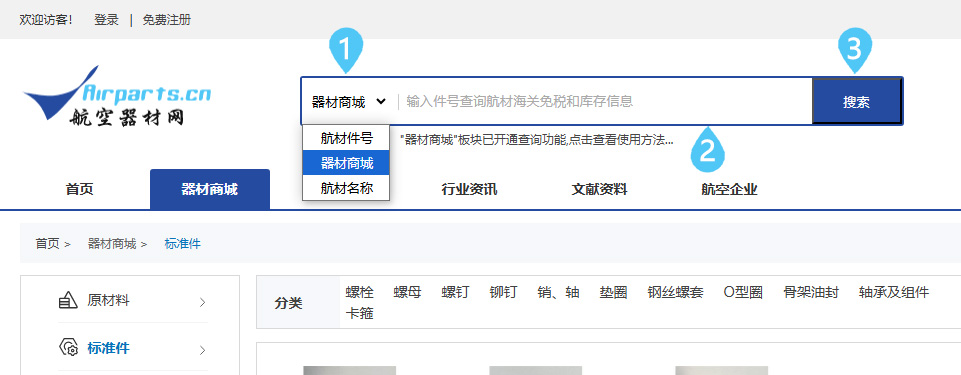961x375 pixels.
Task: Open the 行业资讯 navigation tab
Action: point(469,189)
